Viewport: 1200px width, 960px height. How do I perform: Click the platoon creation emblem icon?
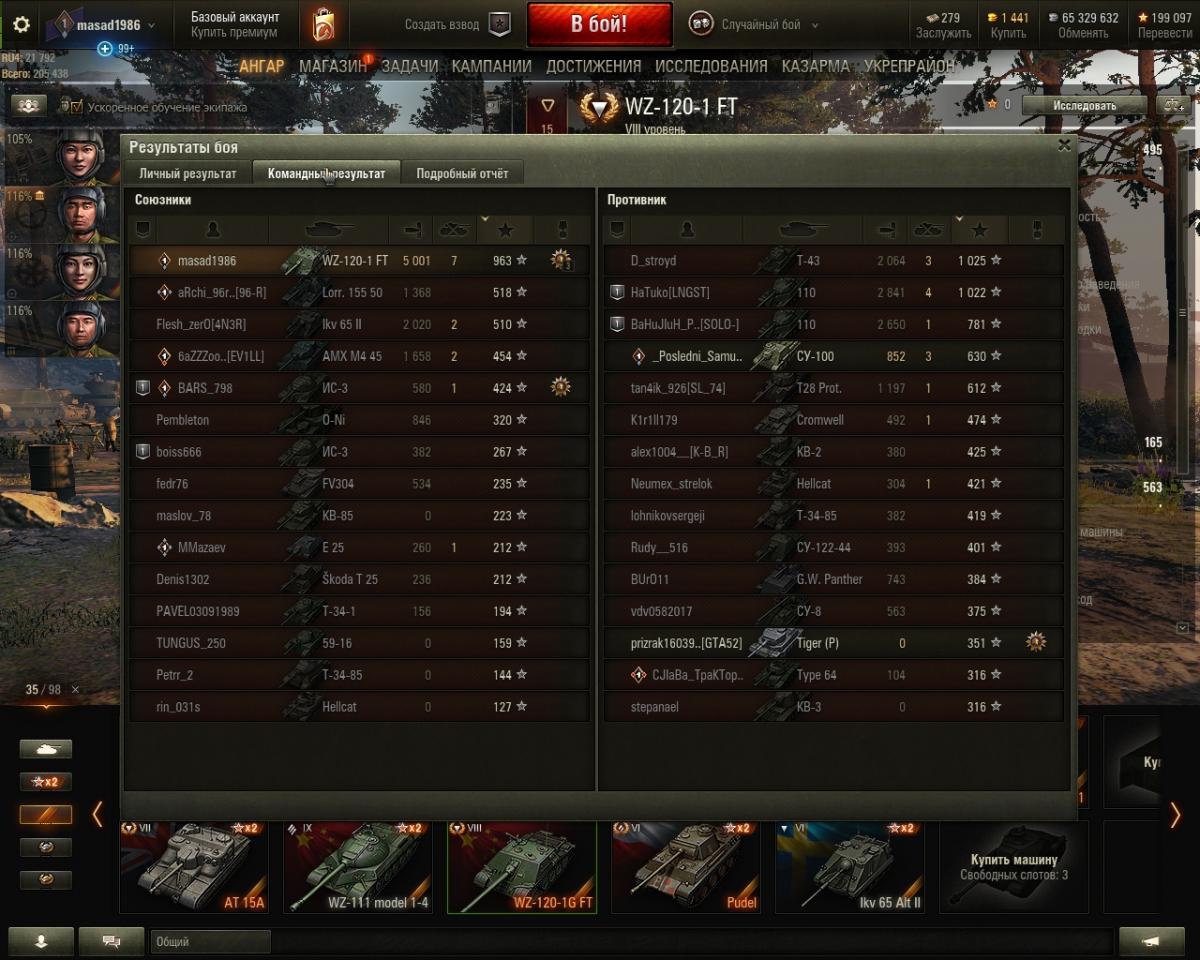pyautogui.click(x=499, y=25)
